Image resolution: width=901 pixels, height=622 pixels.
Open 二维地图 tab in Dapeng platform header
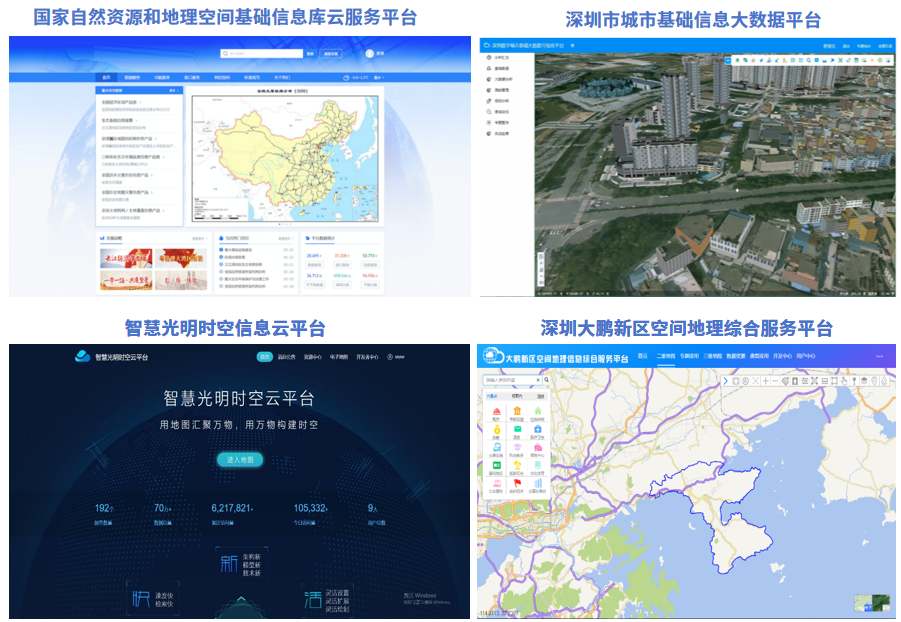pos(666,356)
